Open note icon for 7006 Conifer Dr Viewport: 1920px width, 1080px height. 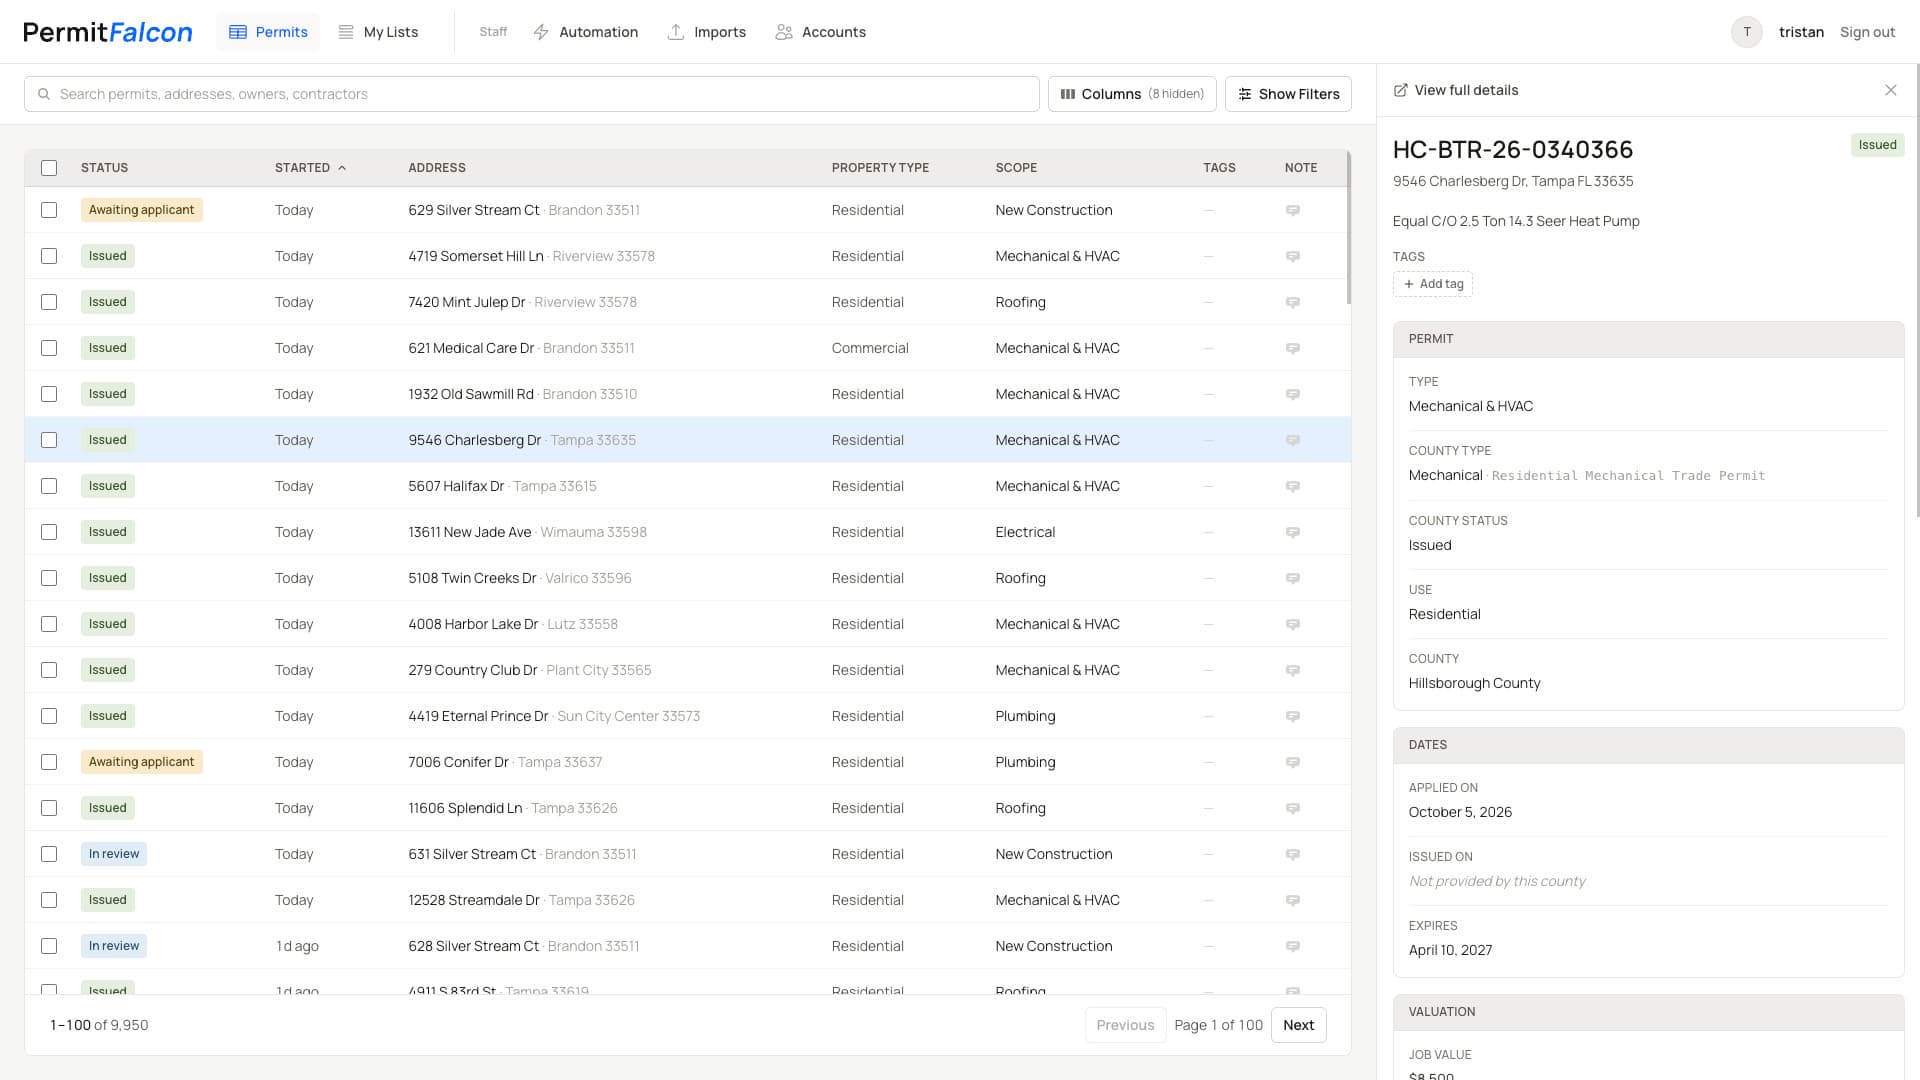(1292, 762)
